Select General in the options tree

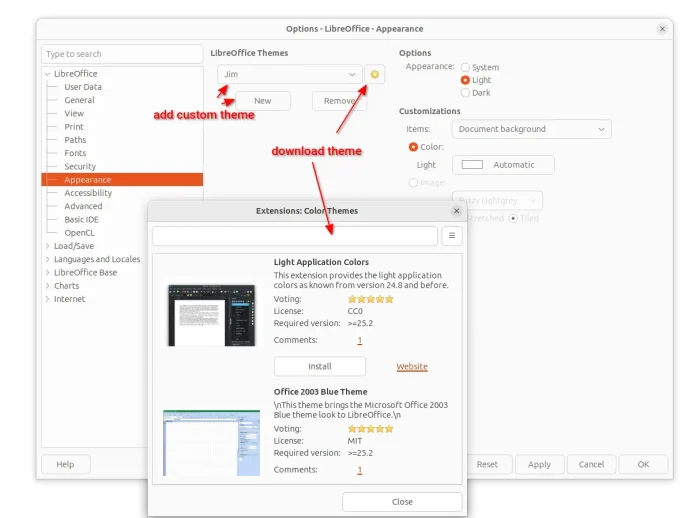(x=79, y=100)
